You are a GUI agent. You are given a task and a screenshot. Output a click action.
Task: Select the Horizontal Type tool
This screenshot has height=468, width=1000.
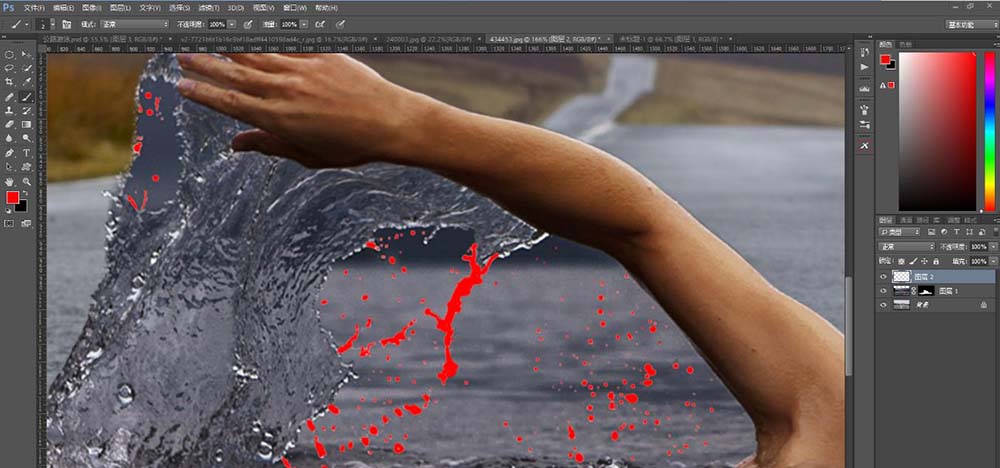tap(27, 153)
